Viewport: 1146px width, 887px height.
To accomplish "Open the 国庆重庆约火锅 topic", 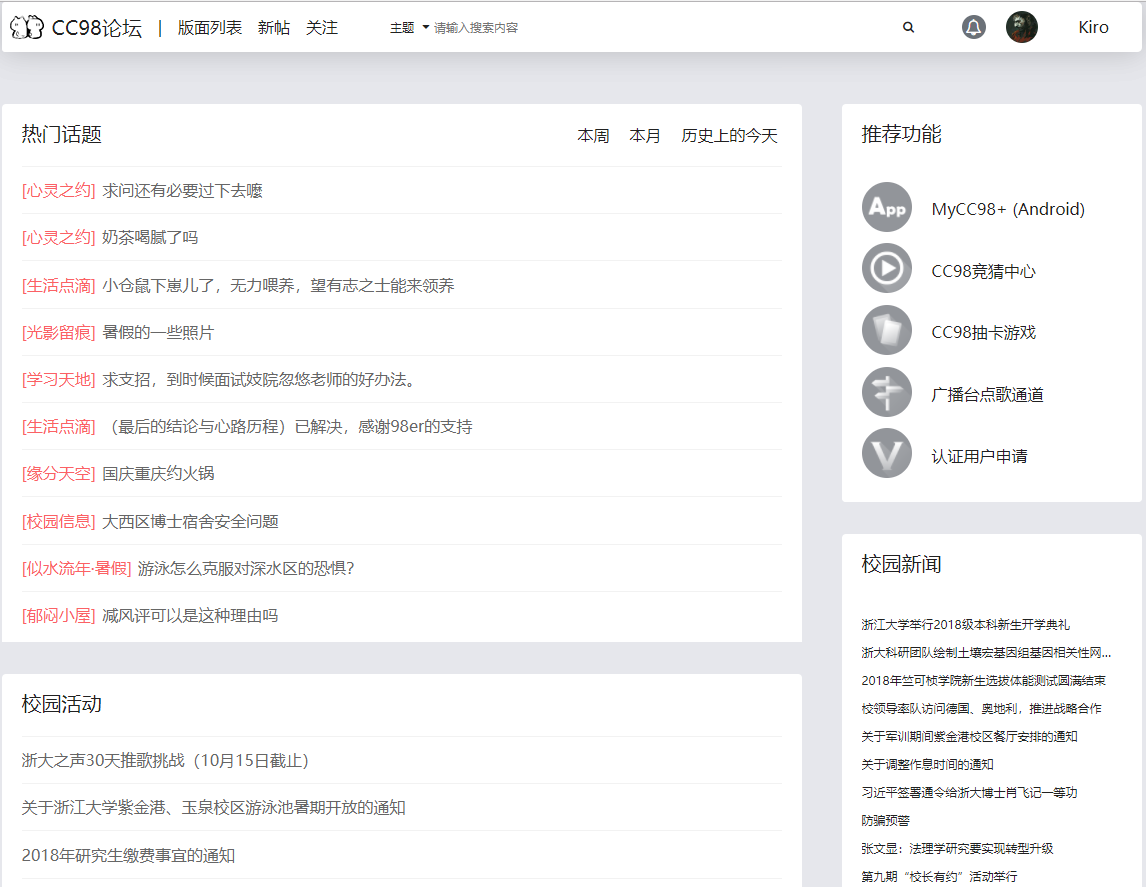I will pyautogui.click(x=158, y=473).
